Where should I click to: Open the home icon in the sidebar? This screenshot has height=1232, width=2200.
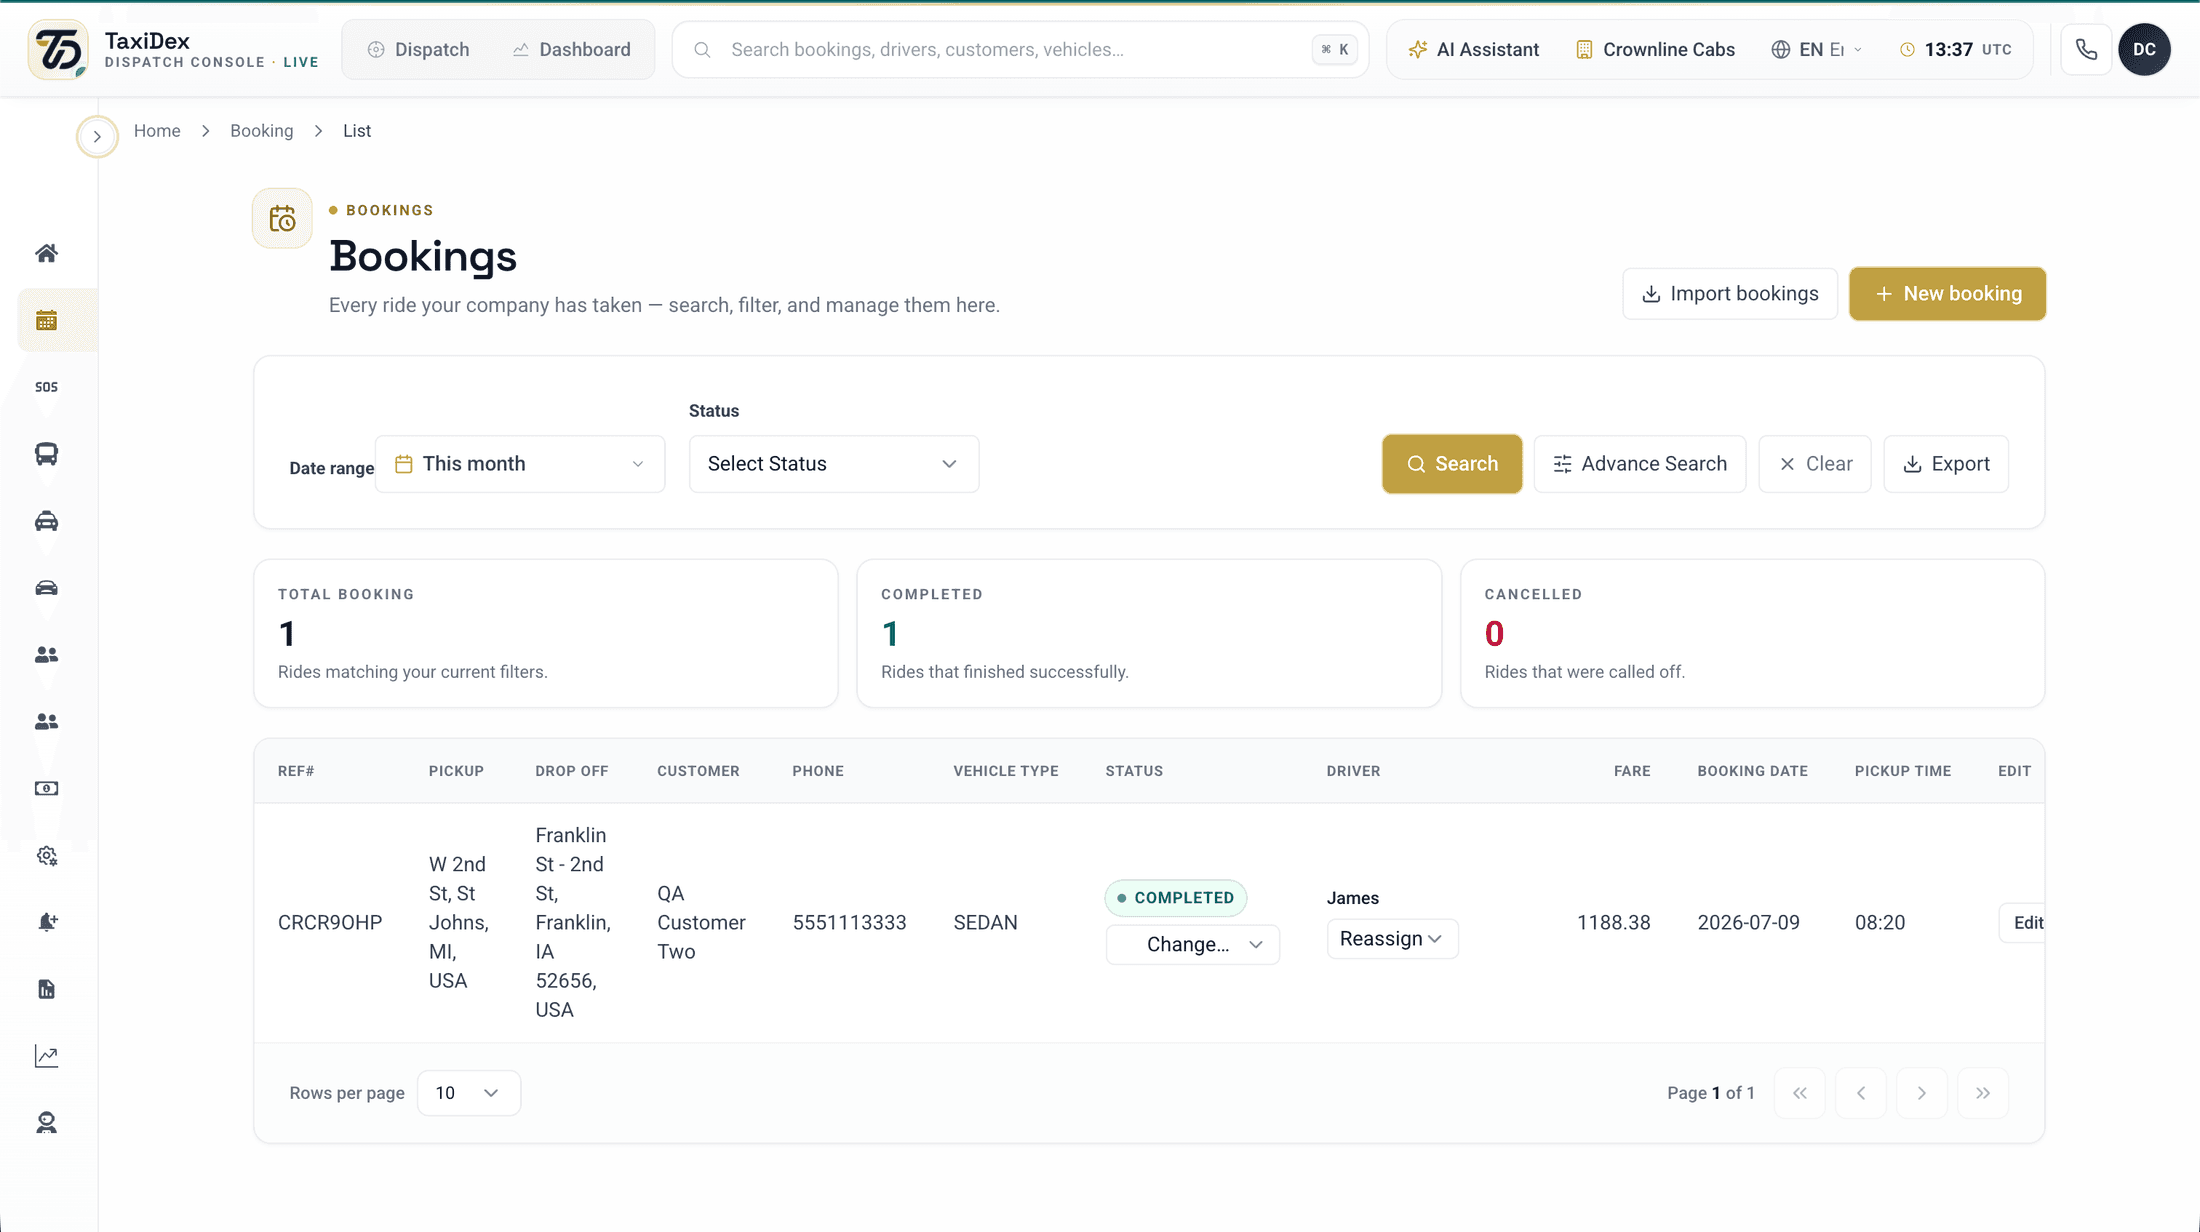(46, 253)
